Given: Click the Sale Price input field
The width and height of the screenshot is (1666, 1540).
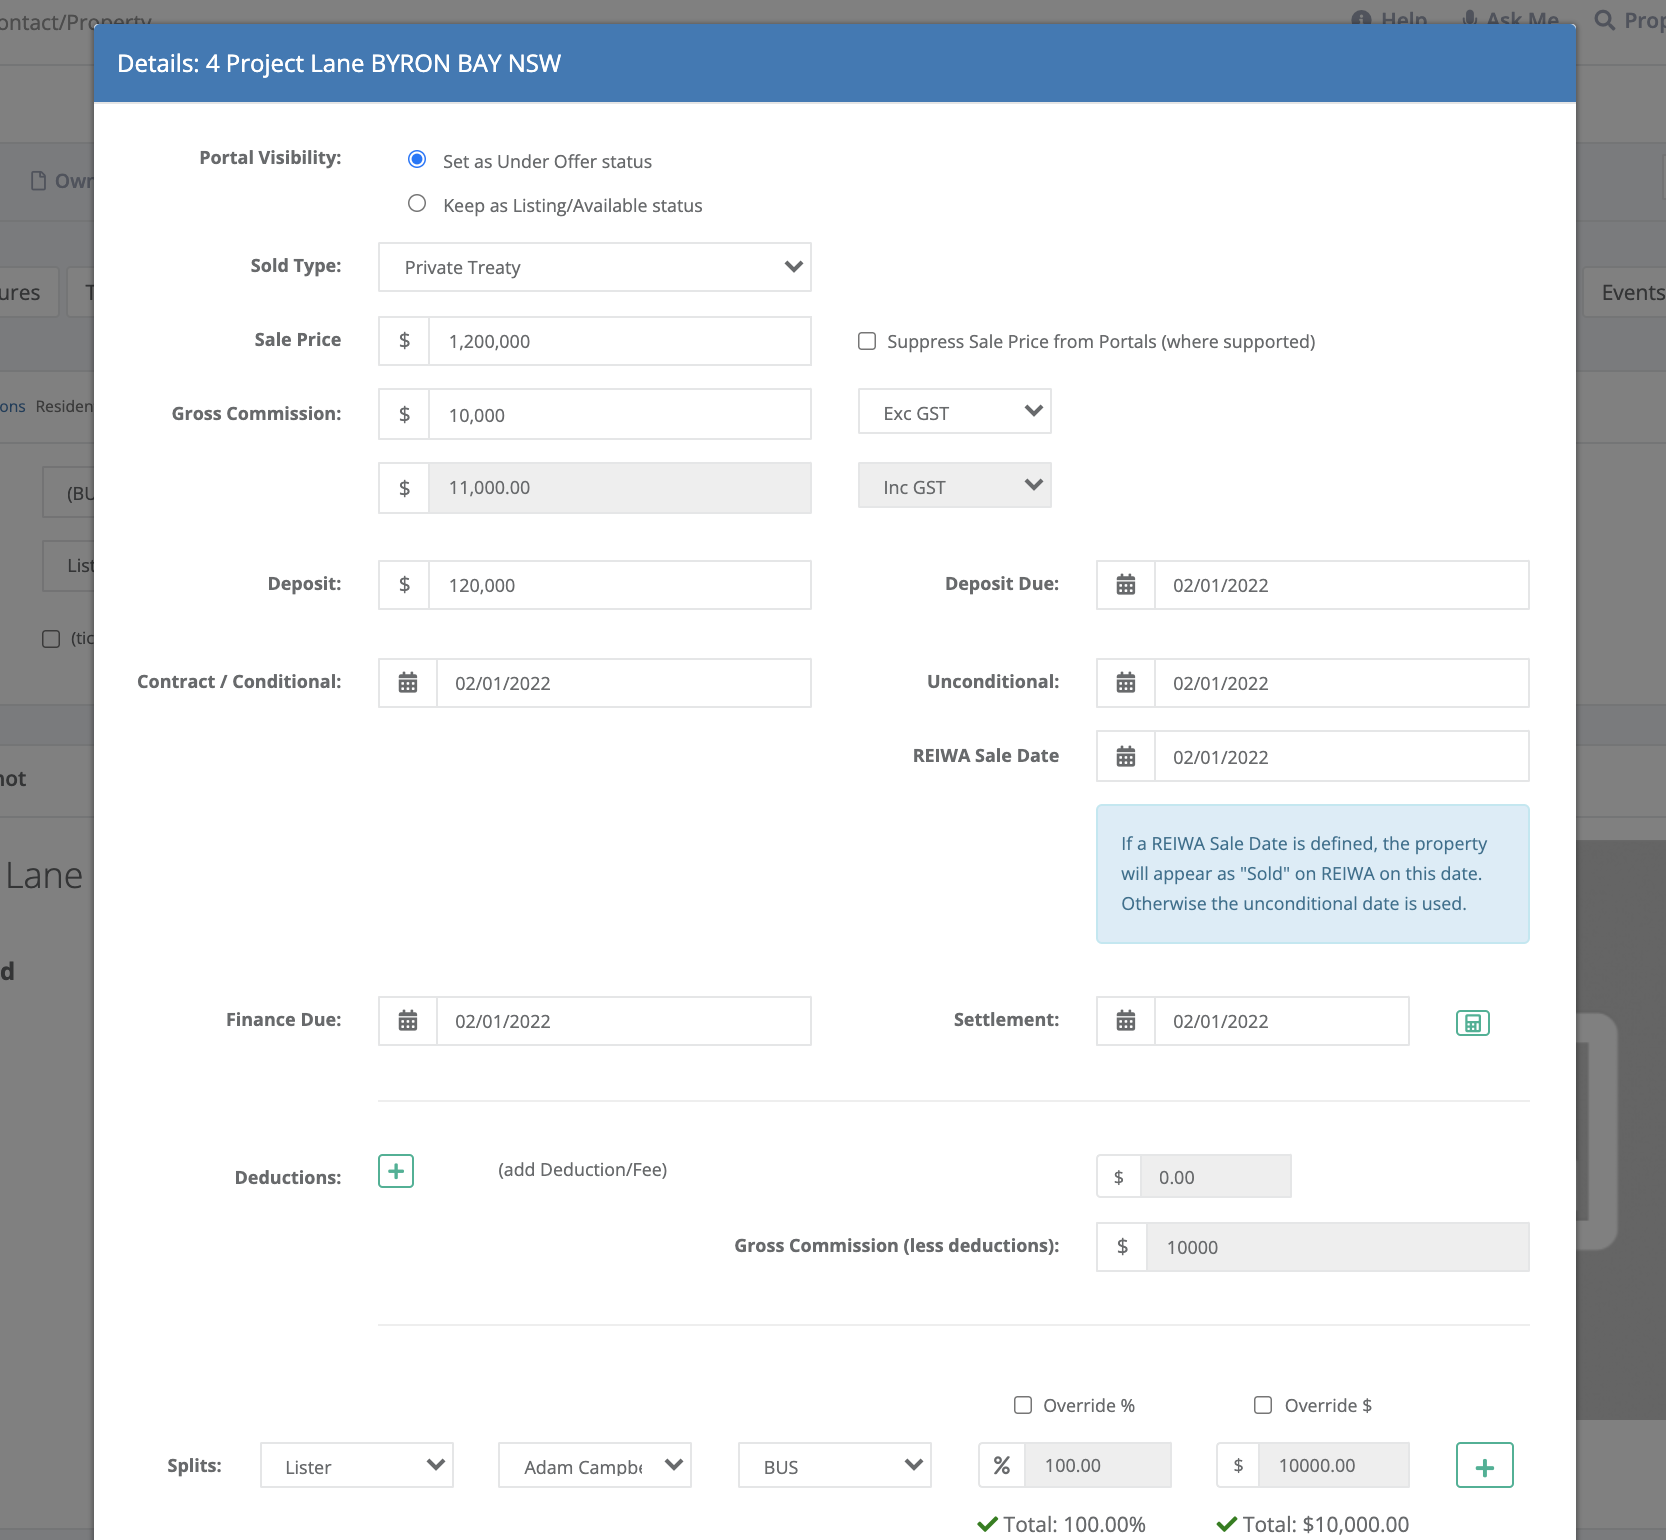Looking at the screenshot, I should pyautogui.click(x=620, y=341).
